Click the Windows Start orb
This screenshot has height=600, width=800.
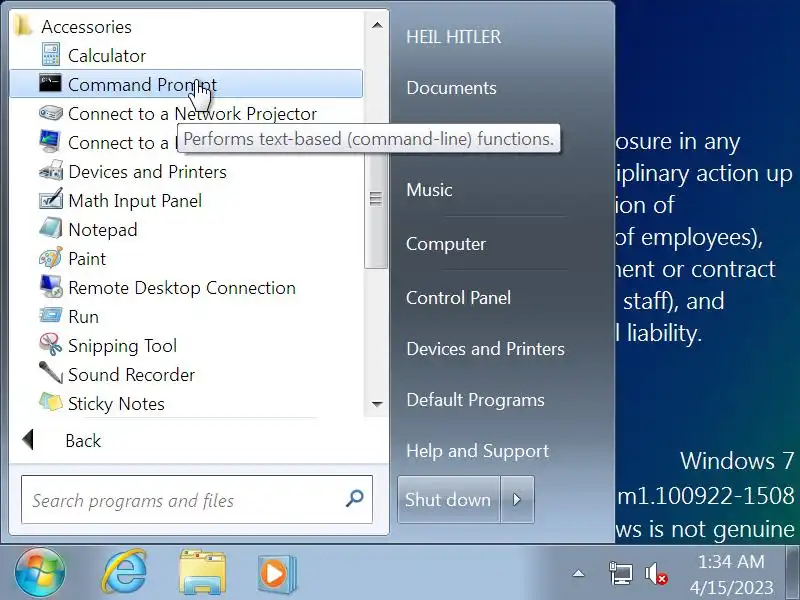point(40,572)
